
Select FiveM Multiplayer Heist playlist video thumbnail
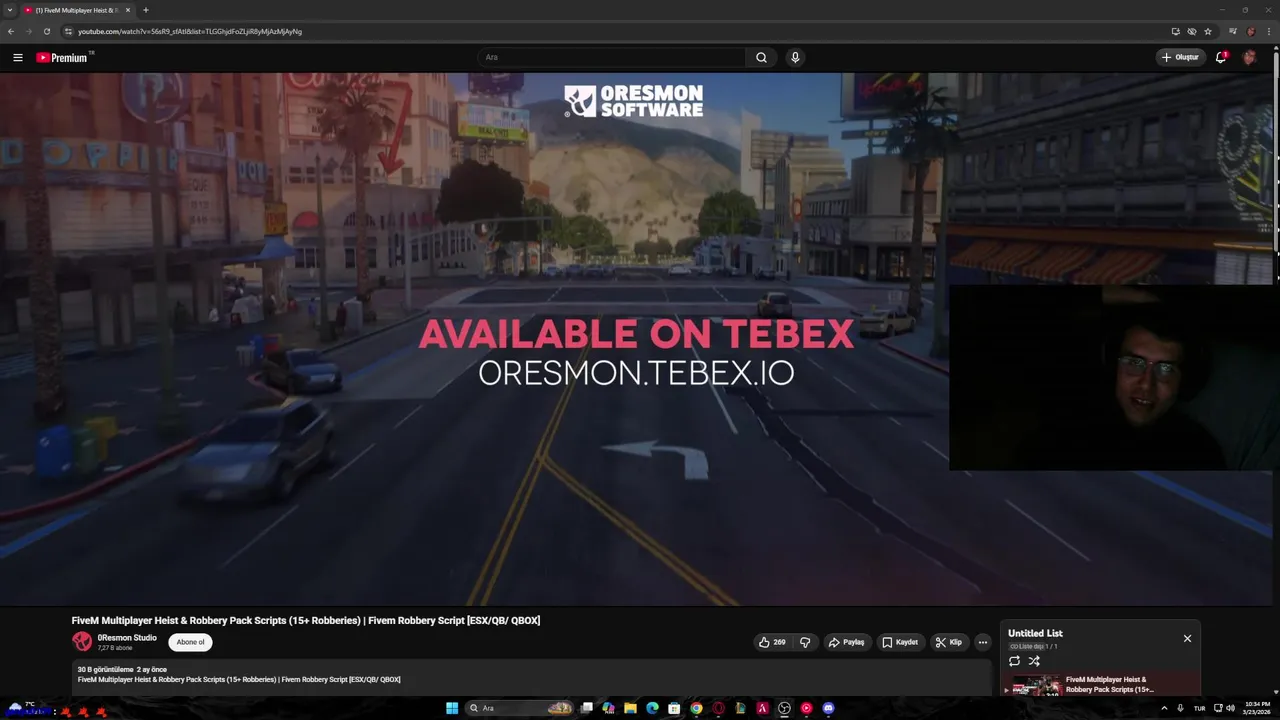1036,686
